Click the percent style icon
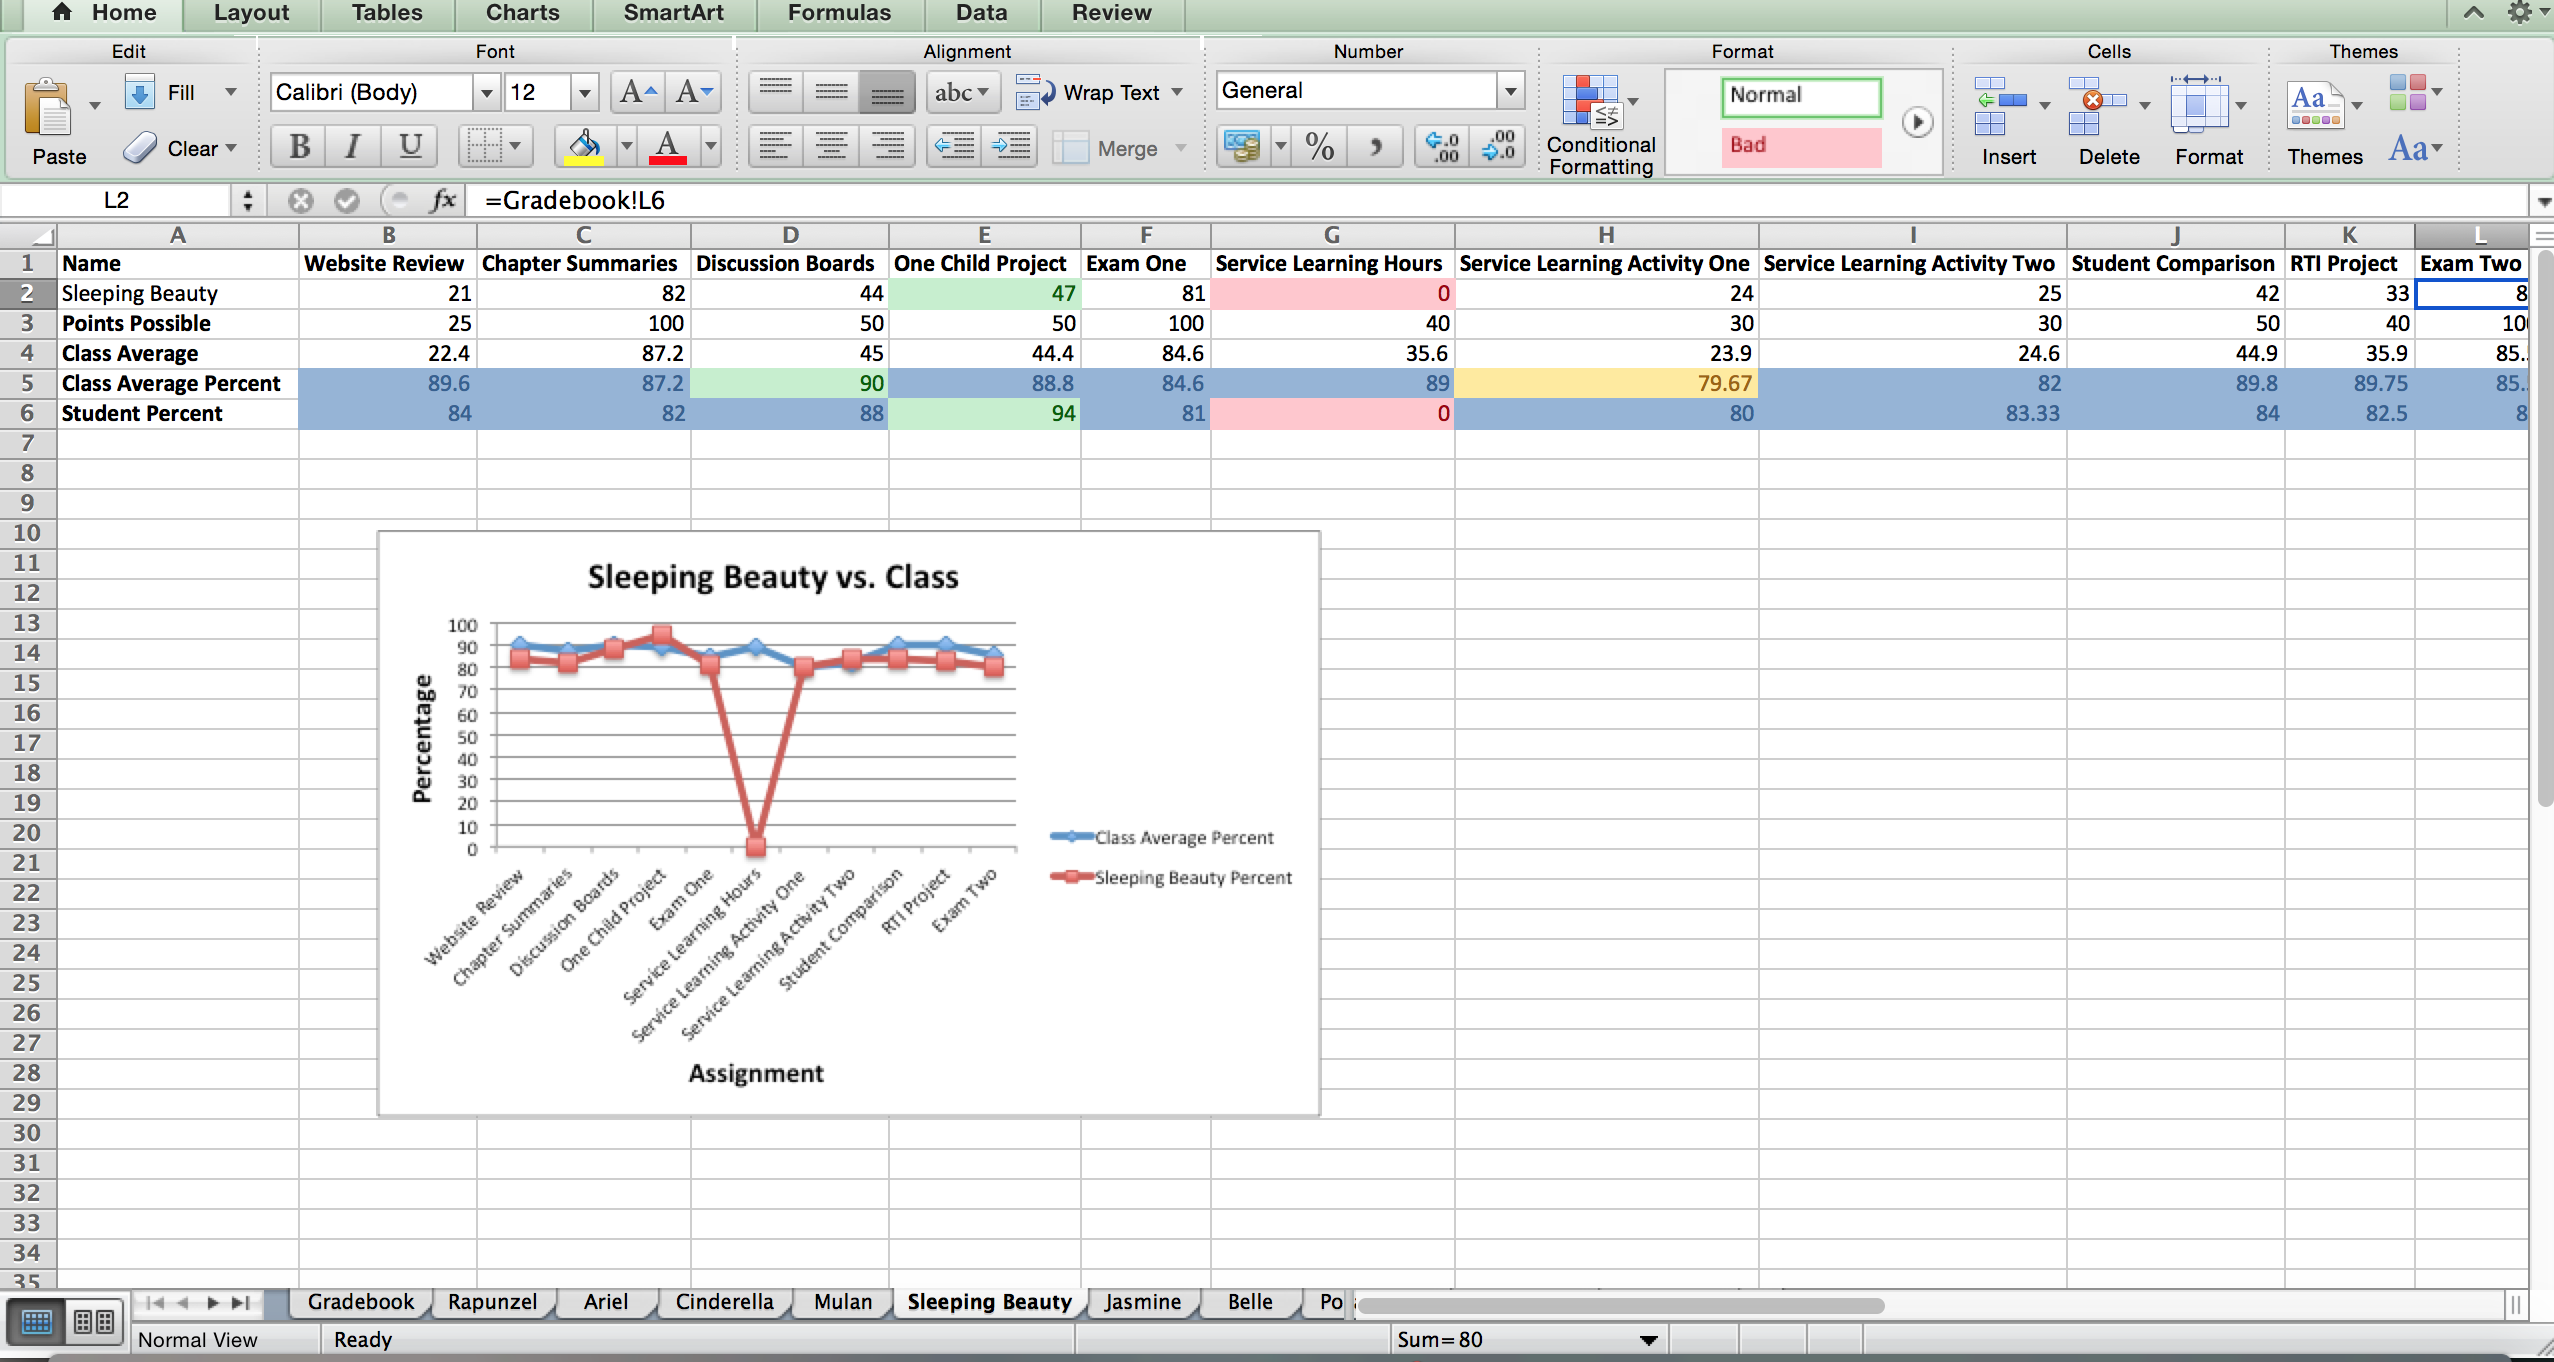Screen dimensions: 2554x1362 click(x=1319, y=147)
